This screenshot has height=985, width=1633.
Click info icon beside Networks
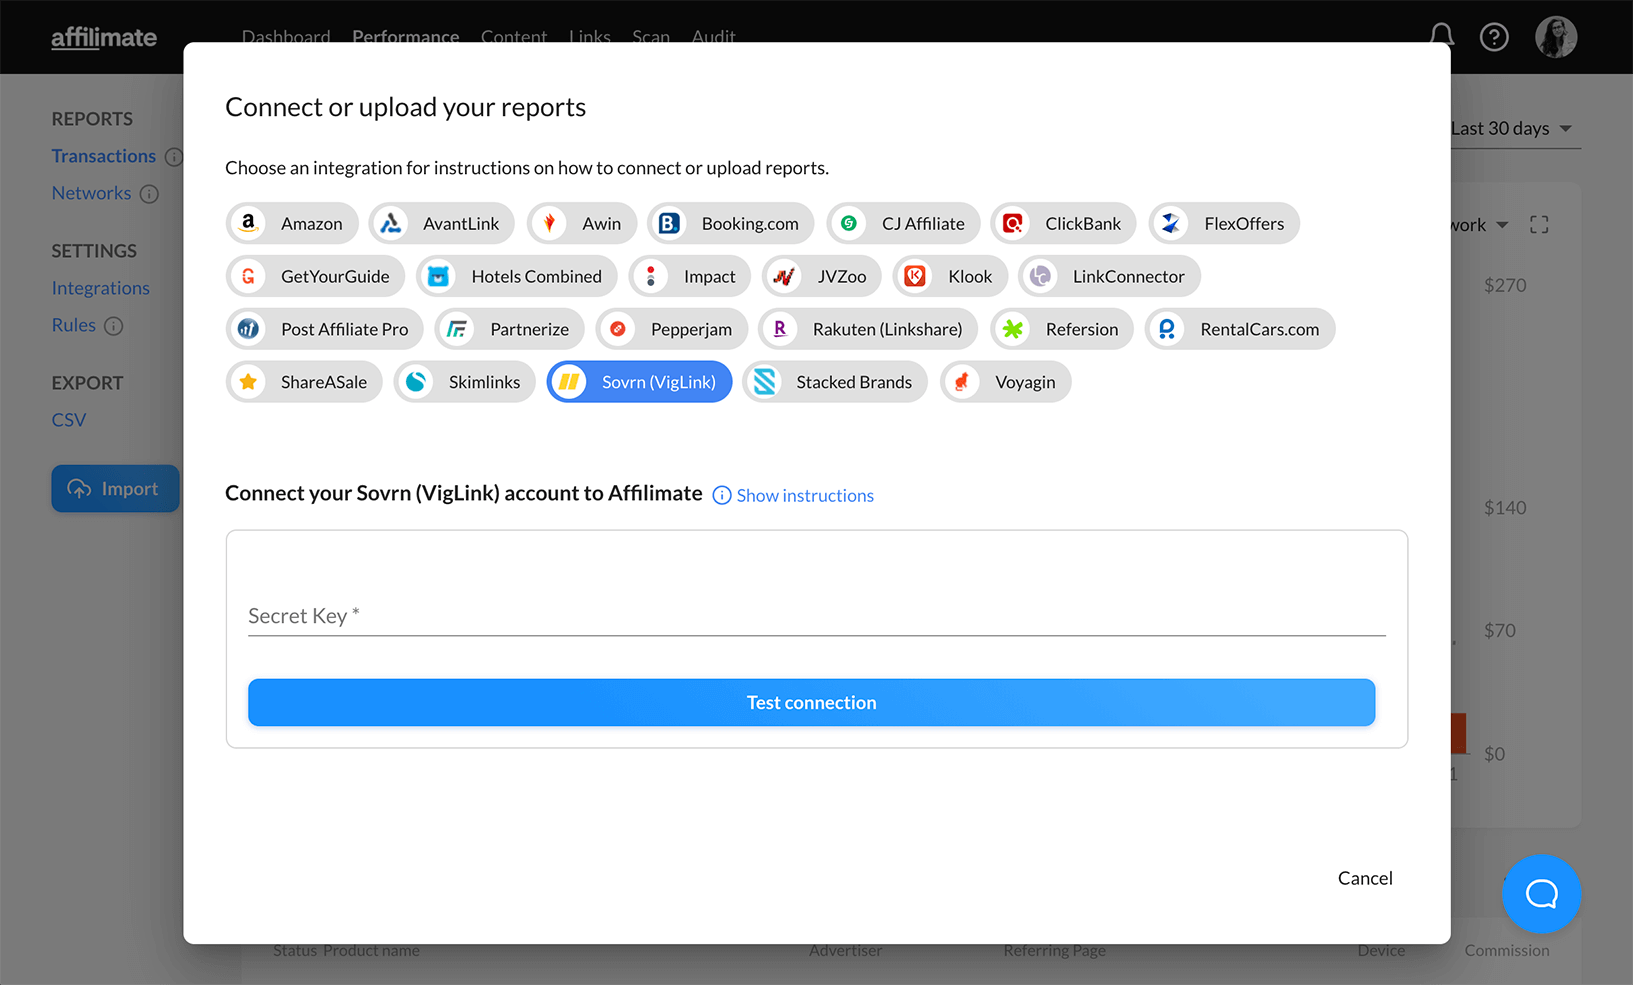pos(149,194)
